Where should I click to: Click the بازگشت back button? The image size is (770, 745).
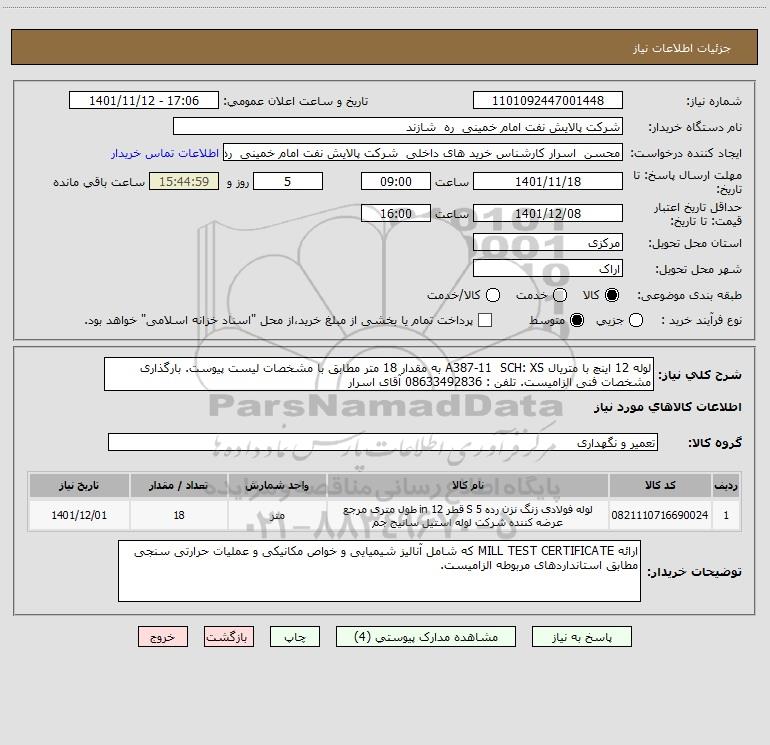(x=229, y=637)
